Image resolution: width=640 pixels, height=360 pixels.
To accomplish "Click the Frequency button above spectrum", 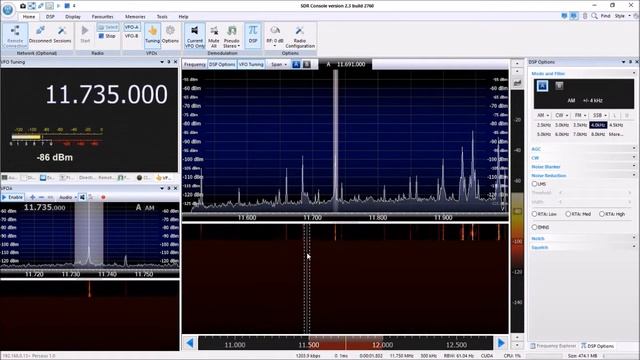I will [x=195, y=64].
